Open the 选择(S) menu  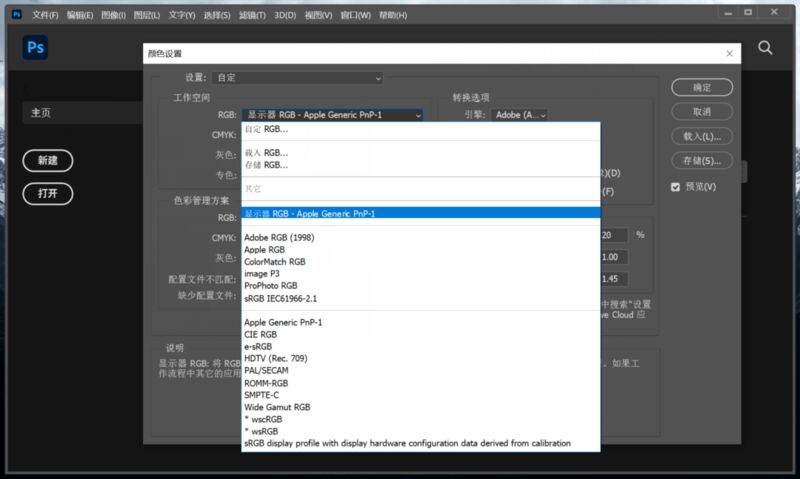tap(217, 15)
